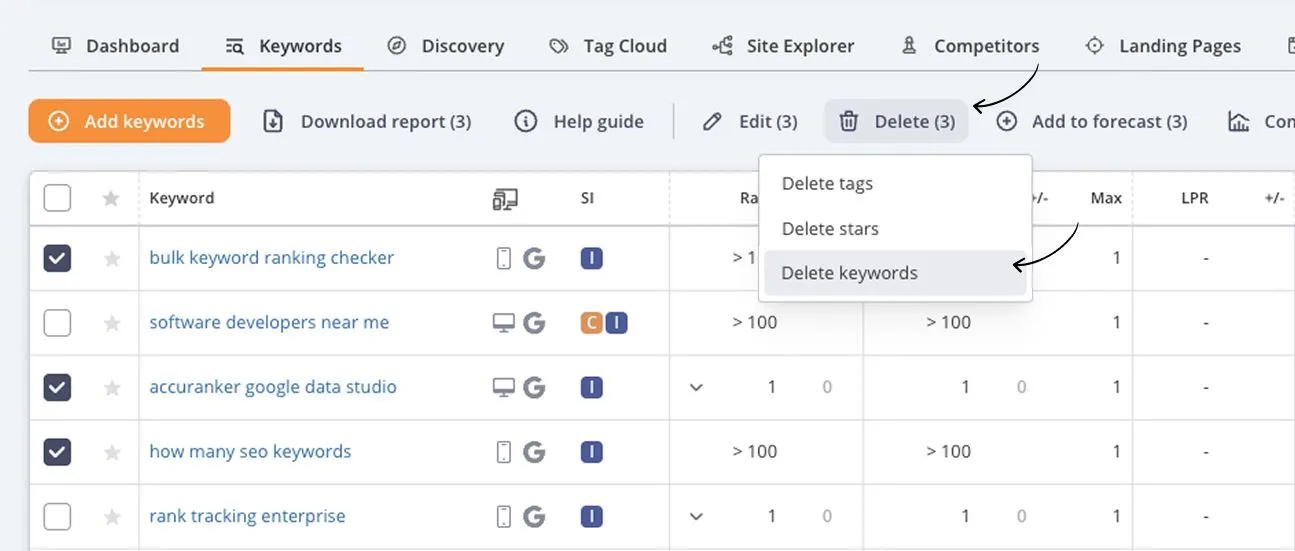Screen dimensions: 1295x551
Task: Click the I intent badge for 'rank tracking enterprise'
Action: coord(592,517)
